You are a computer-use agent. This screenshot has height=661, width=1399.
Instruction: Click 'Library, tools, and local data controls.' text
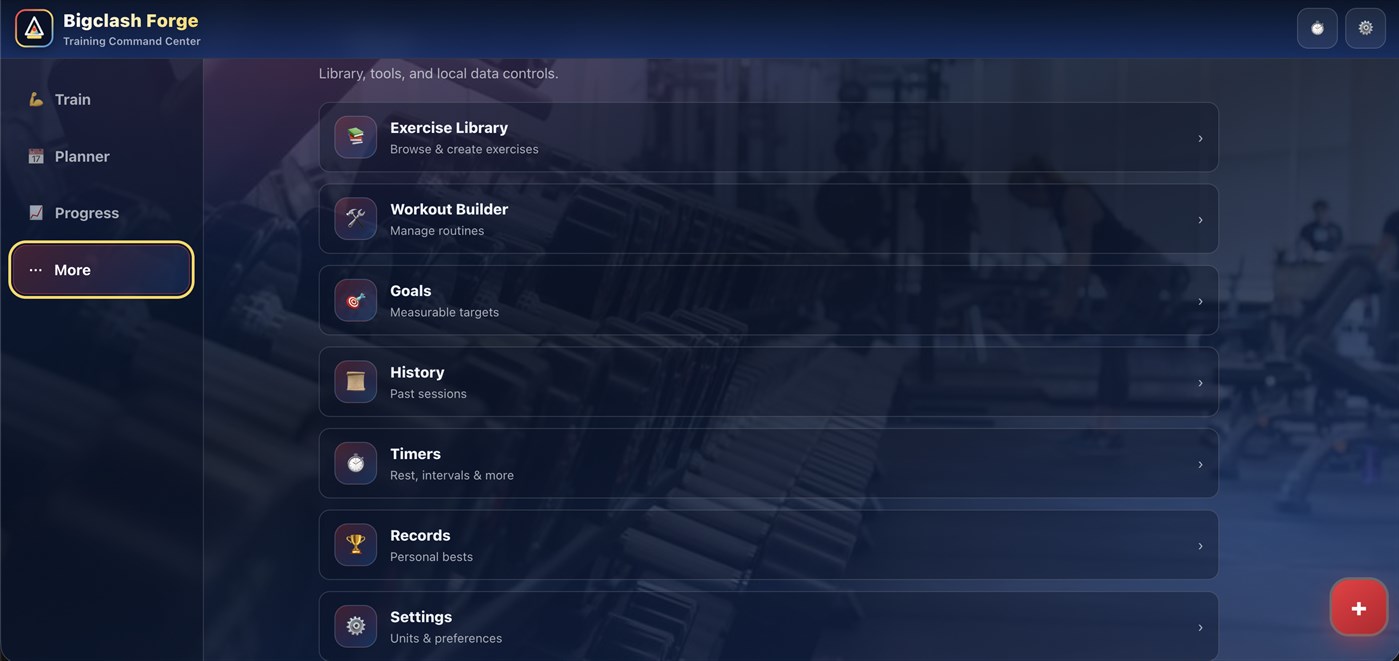coord(438,73)
